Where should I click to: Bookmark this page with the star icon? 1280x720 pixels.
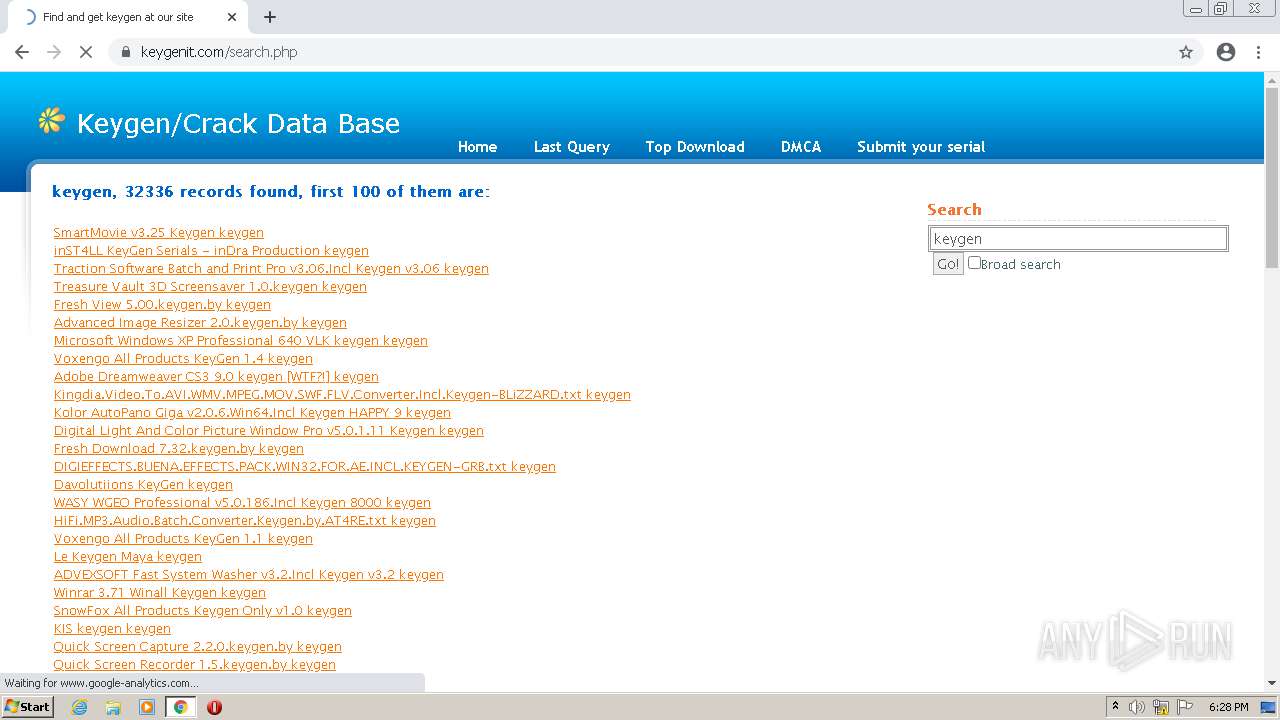tap(1186, 52)
